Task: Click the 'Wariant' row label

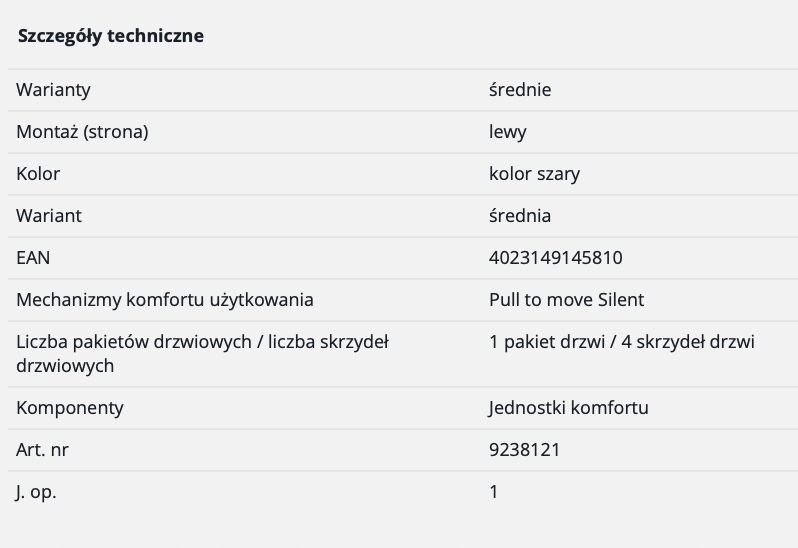Action: 49,216
